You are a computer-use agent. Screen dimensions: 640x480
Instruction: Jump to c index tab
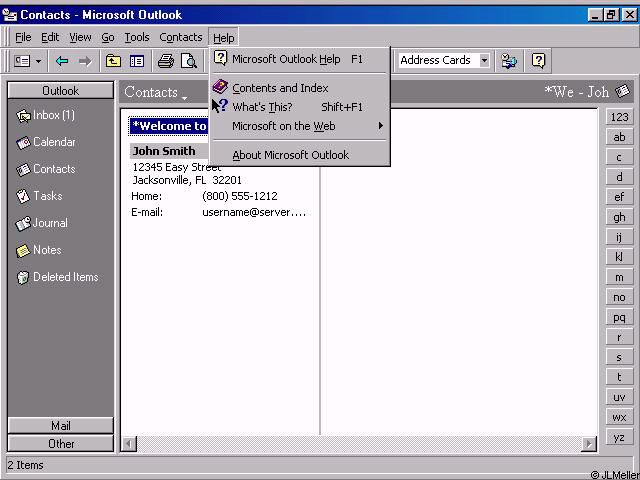[619, 157]
